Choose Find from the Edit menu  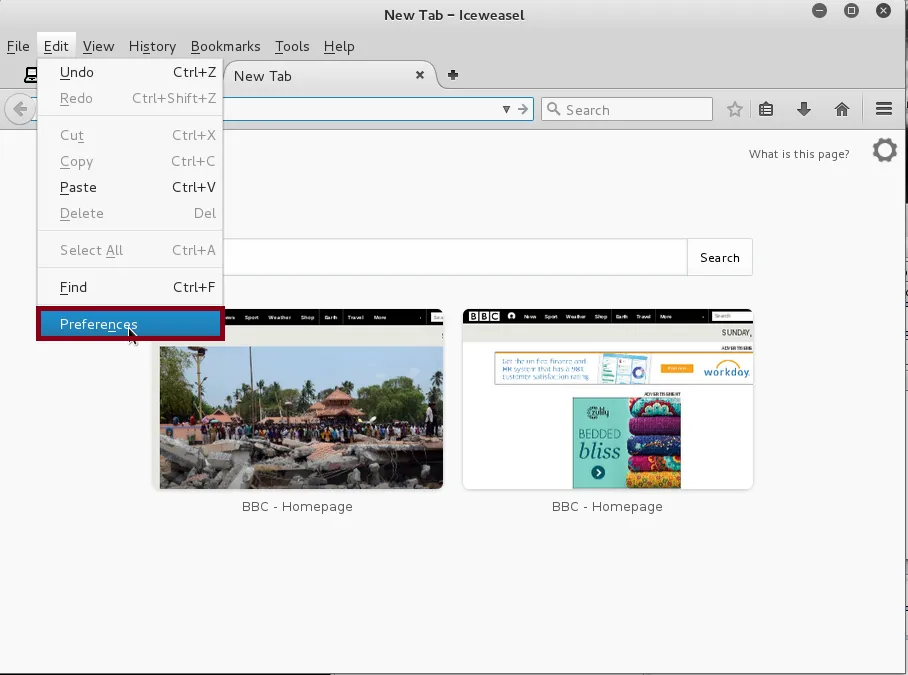[130, 287]
